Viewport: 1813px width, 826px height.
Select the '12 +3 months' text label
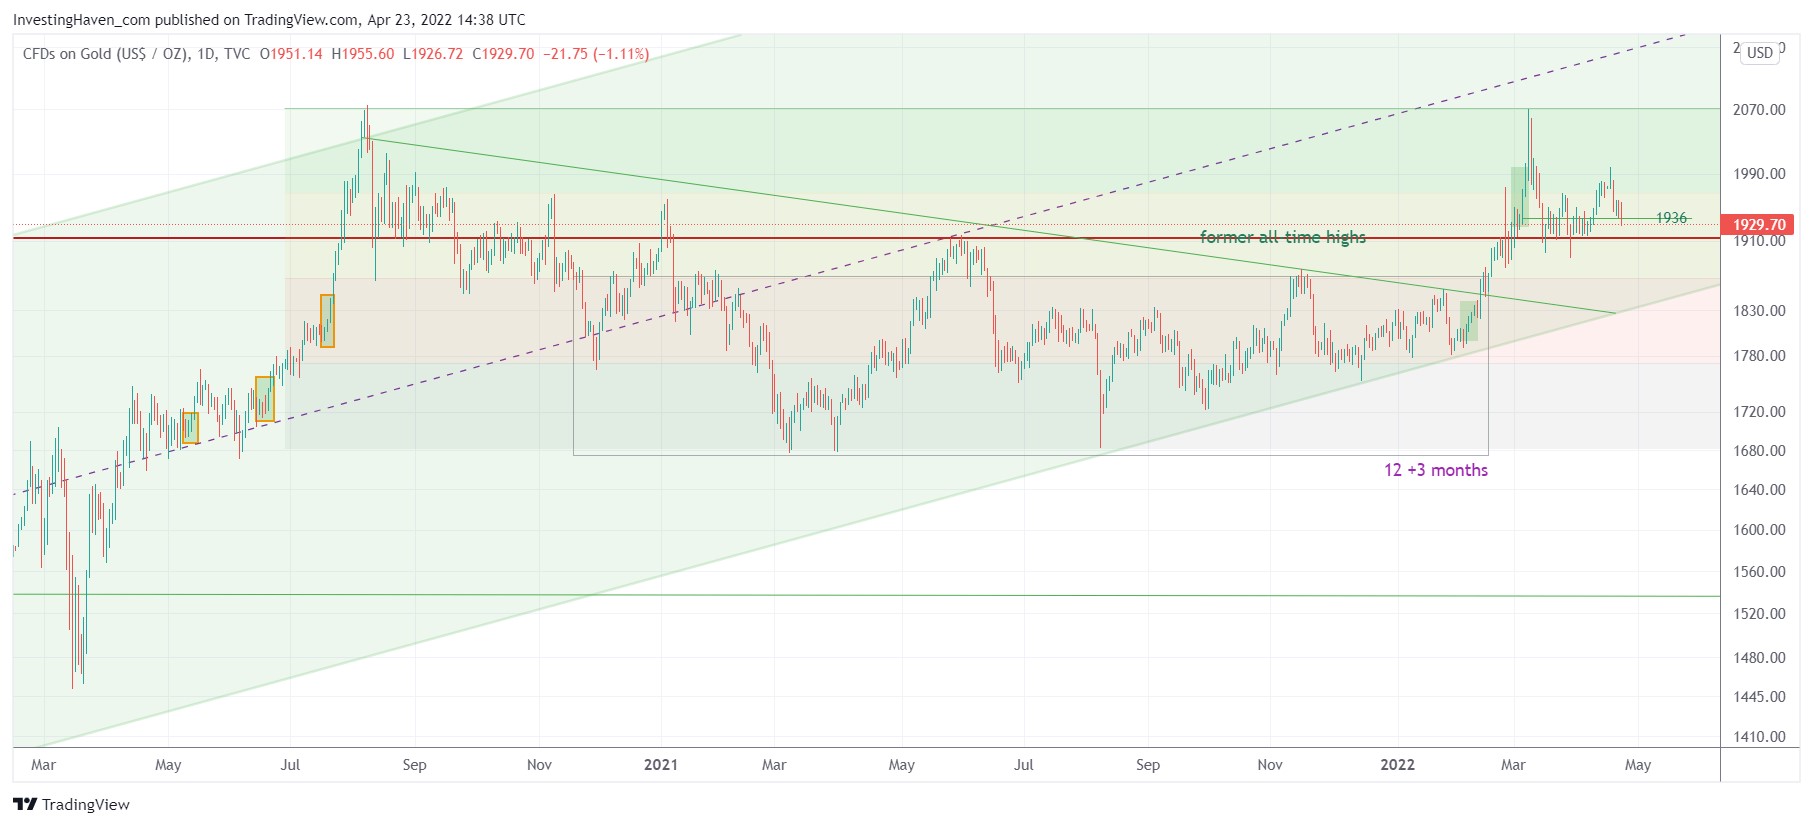(1435, 470)
